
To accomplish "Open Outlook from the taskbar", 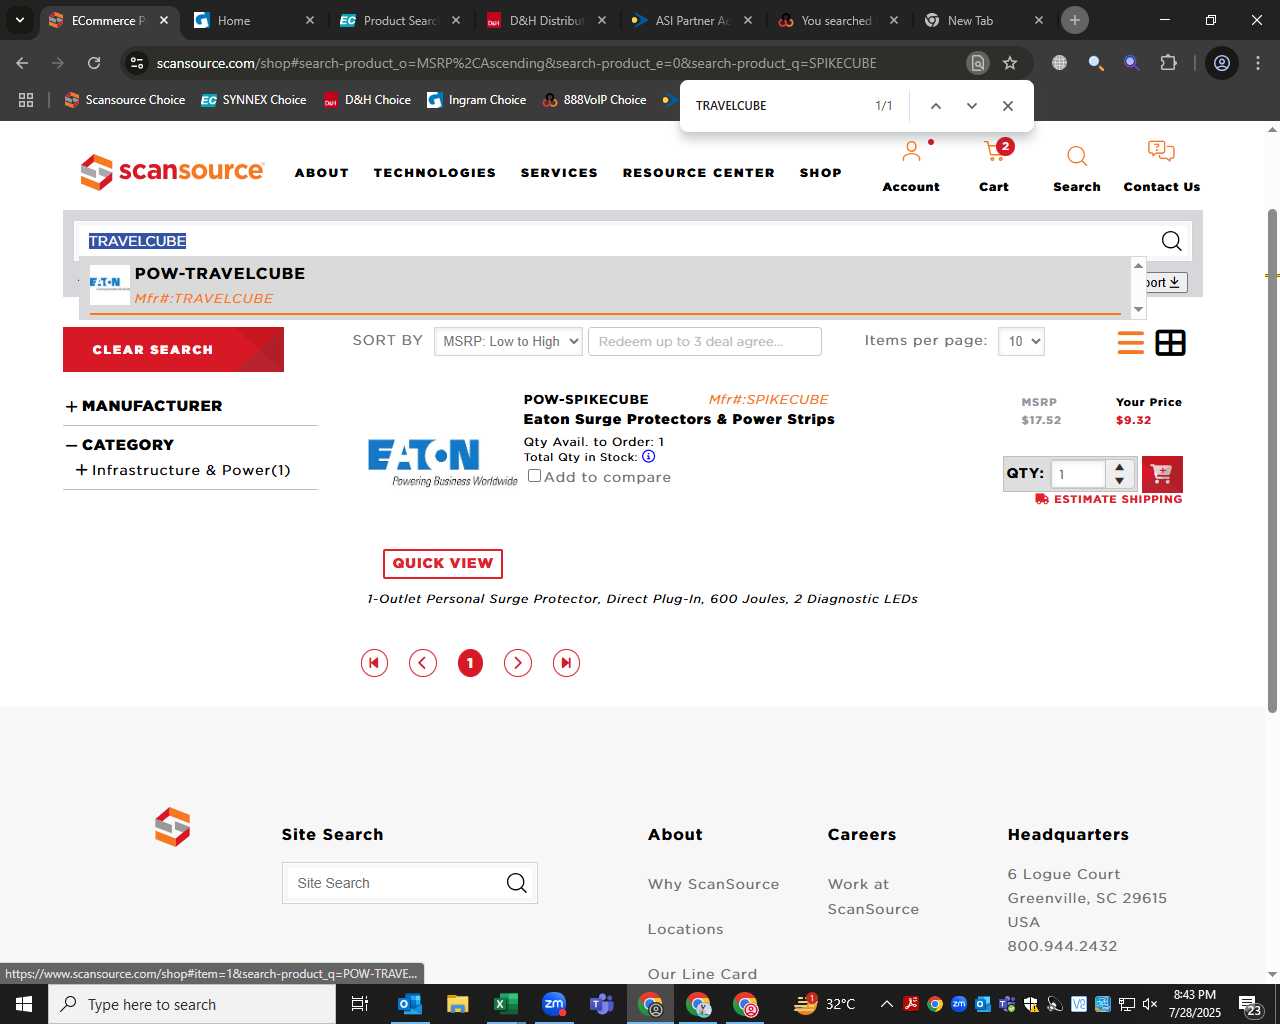I will pos(410,1004).
